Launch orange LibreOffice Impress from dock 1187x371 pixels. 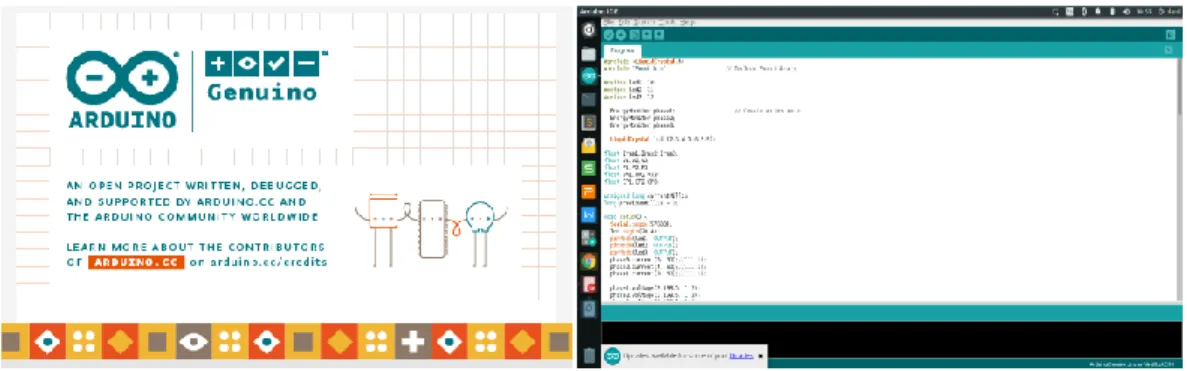tap(588, 192)
